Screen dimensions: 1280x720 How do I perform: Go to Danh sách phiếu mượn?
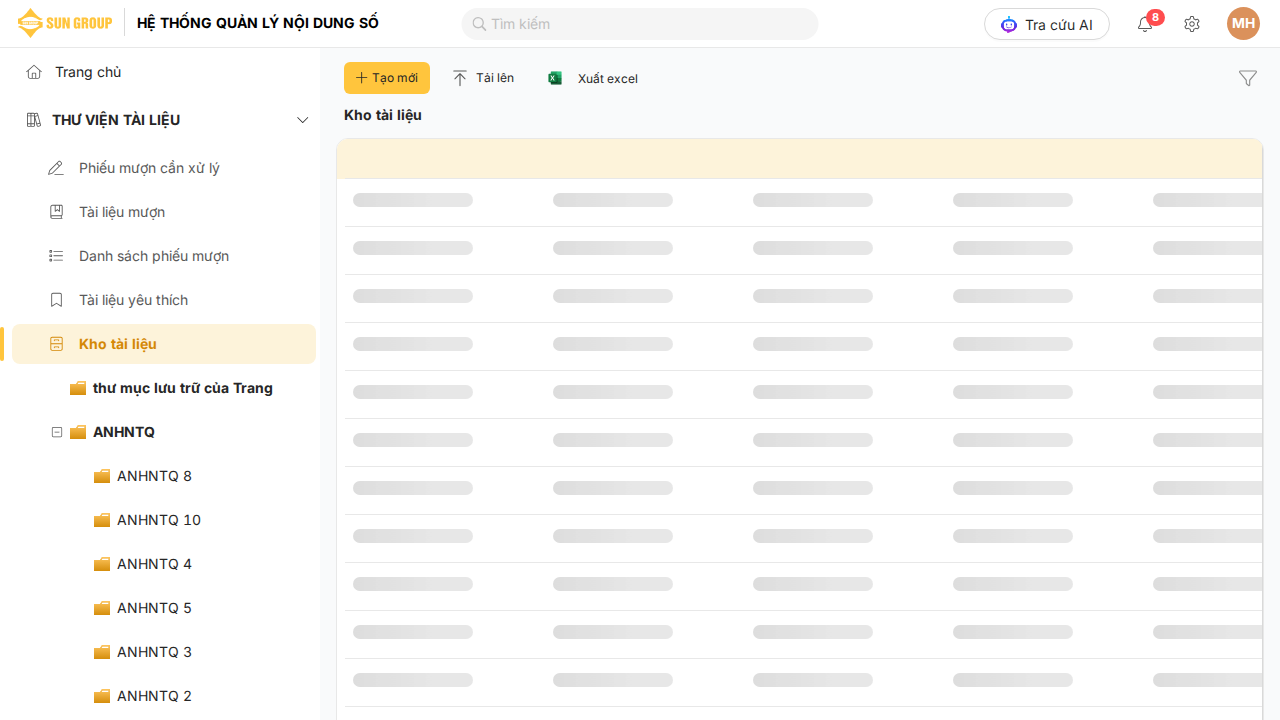tap(154, 256)
